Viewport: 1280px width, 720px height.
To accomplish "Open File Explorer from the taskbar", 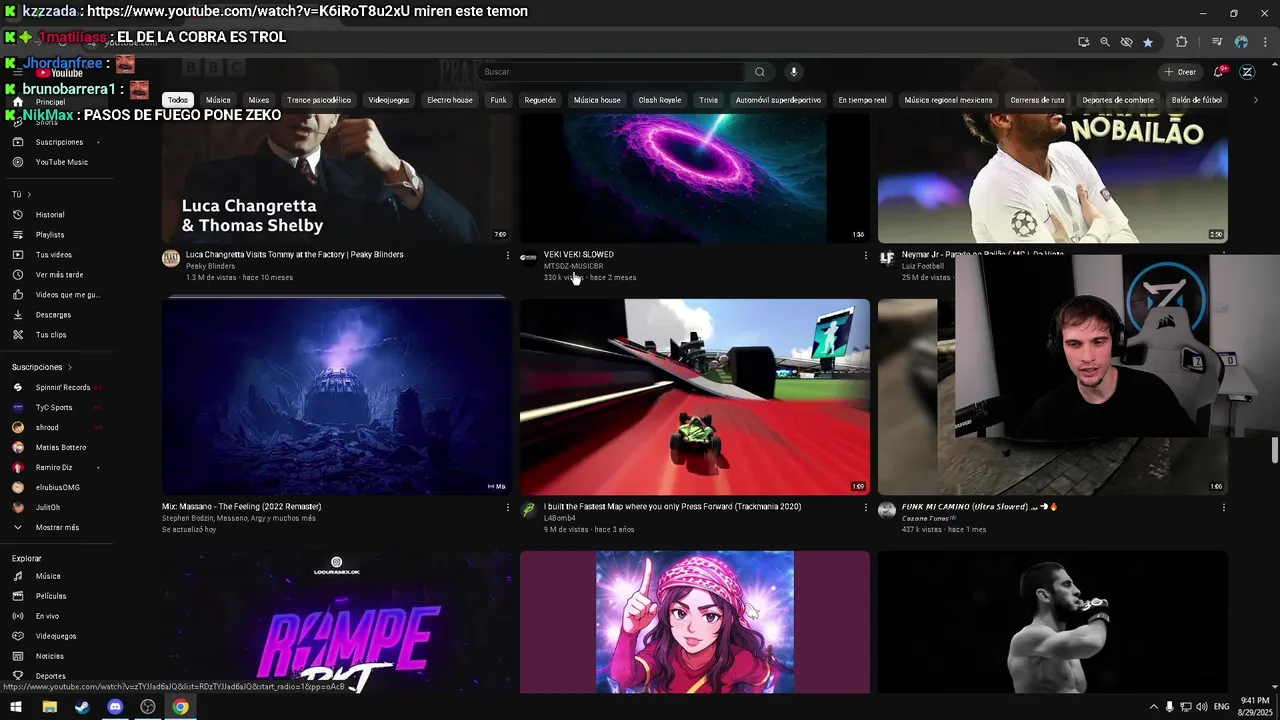I will coord(49,707).
